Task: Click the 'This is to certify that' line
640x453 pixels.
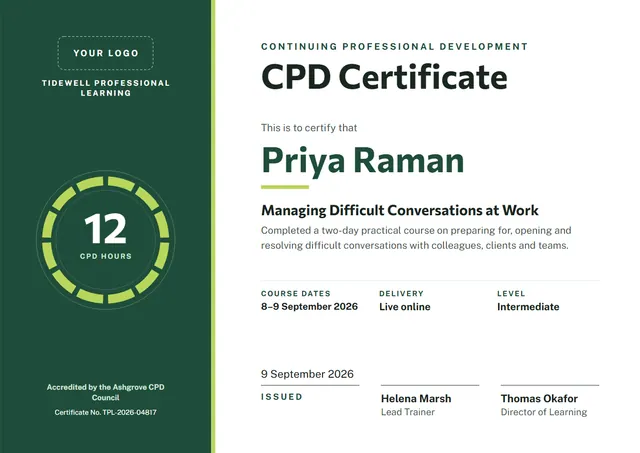Action: (309, 128)
